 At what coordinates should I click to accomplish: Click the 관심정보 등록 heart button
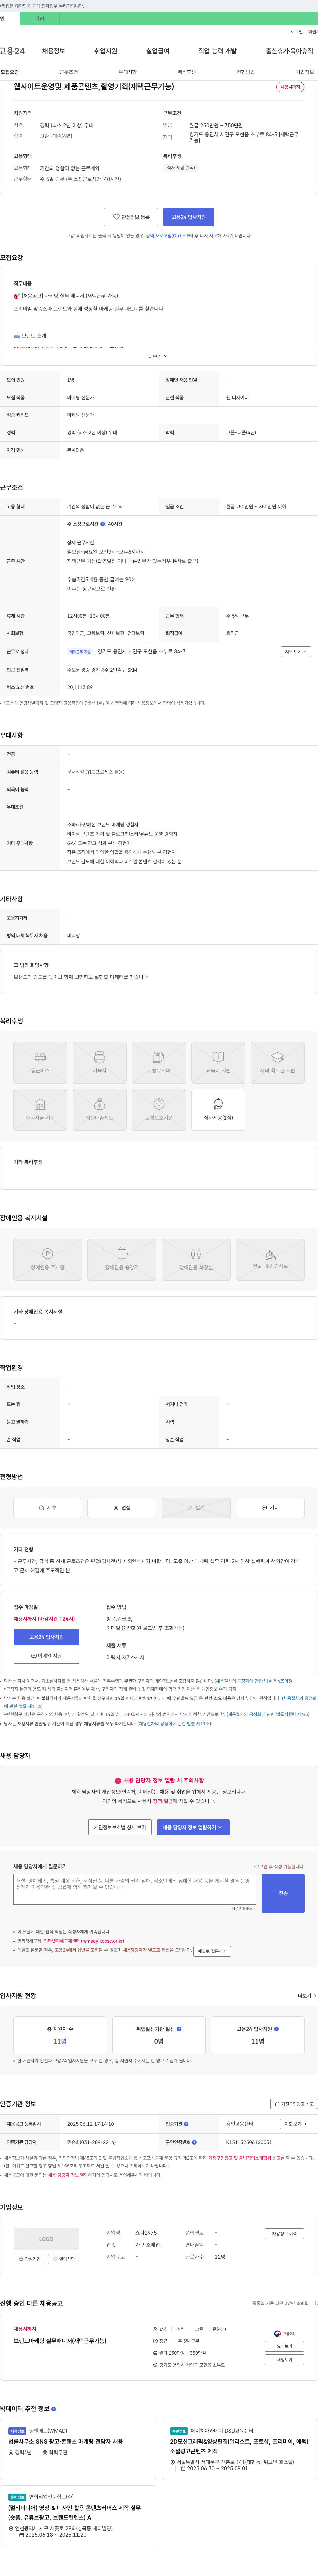(131, 217)
